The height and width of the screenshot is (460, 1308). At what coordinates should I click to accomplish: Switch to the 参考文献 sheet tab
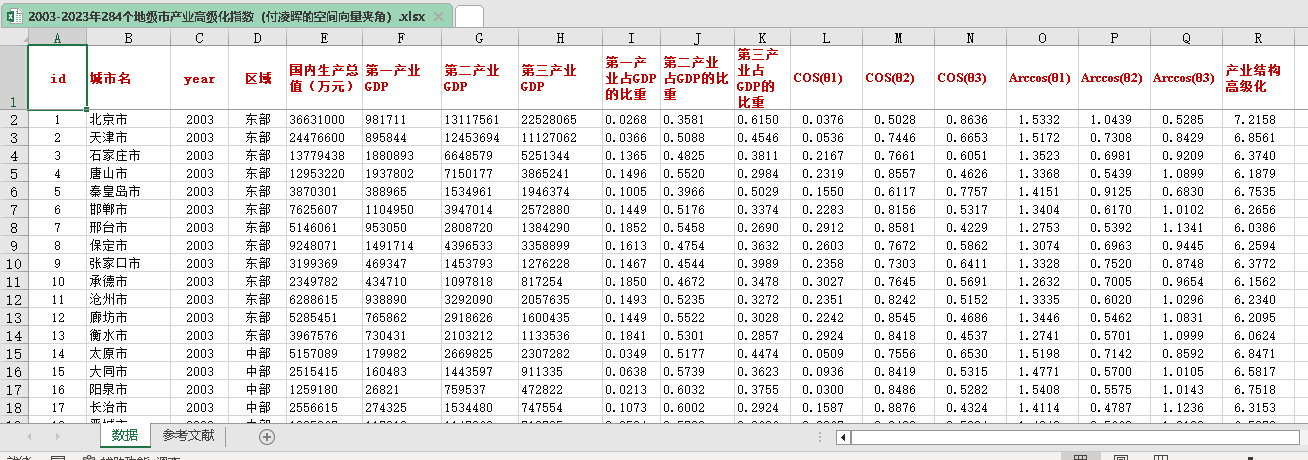coord(188,436)
